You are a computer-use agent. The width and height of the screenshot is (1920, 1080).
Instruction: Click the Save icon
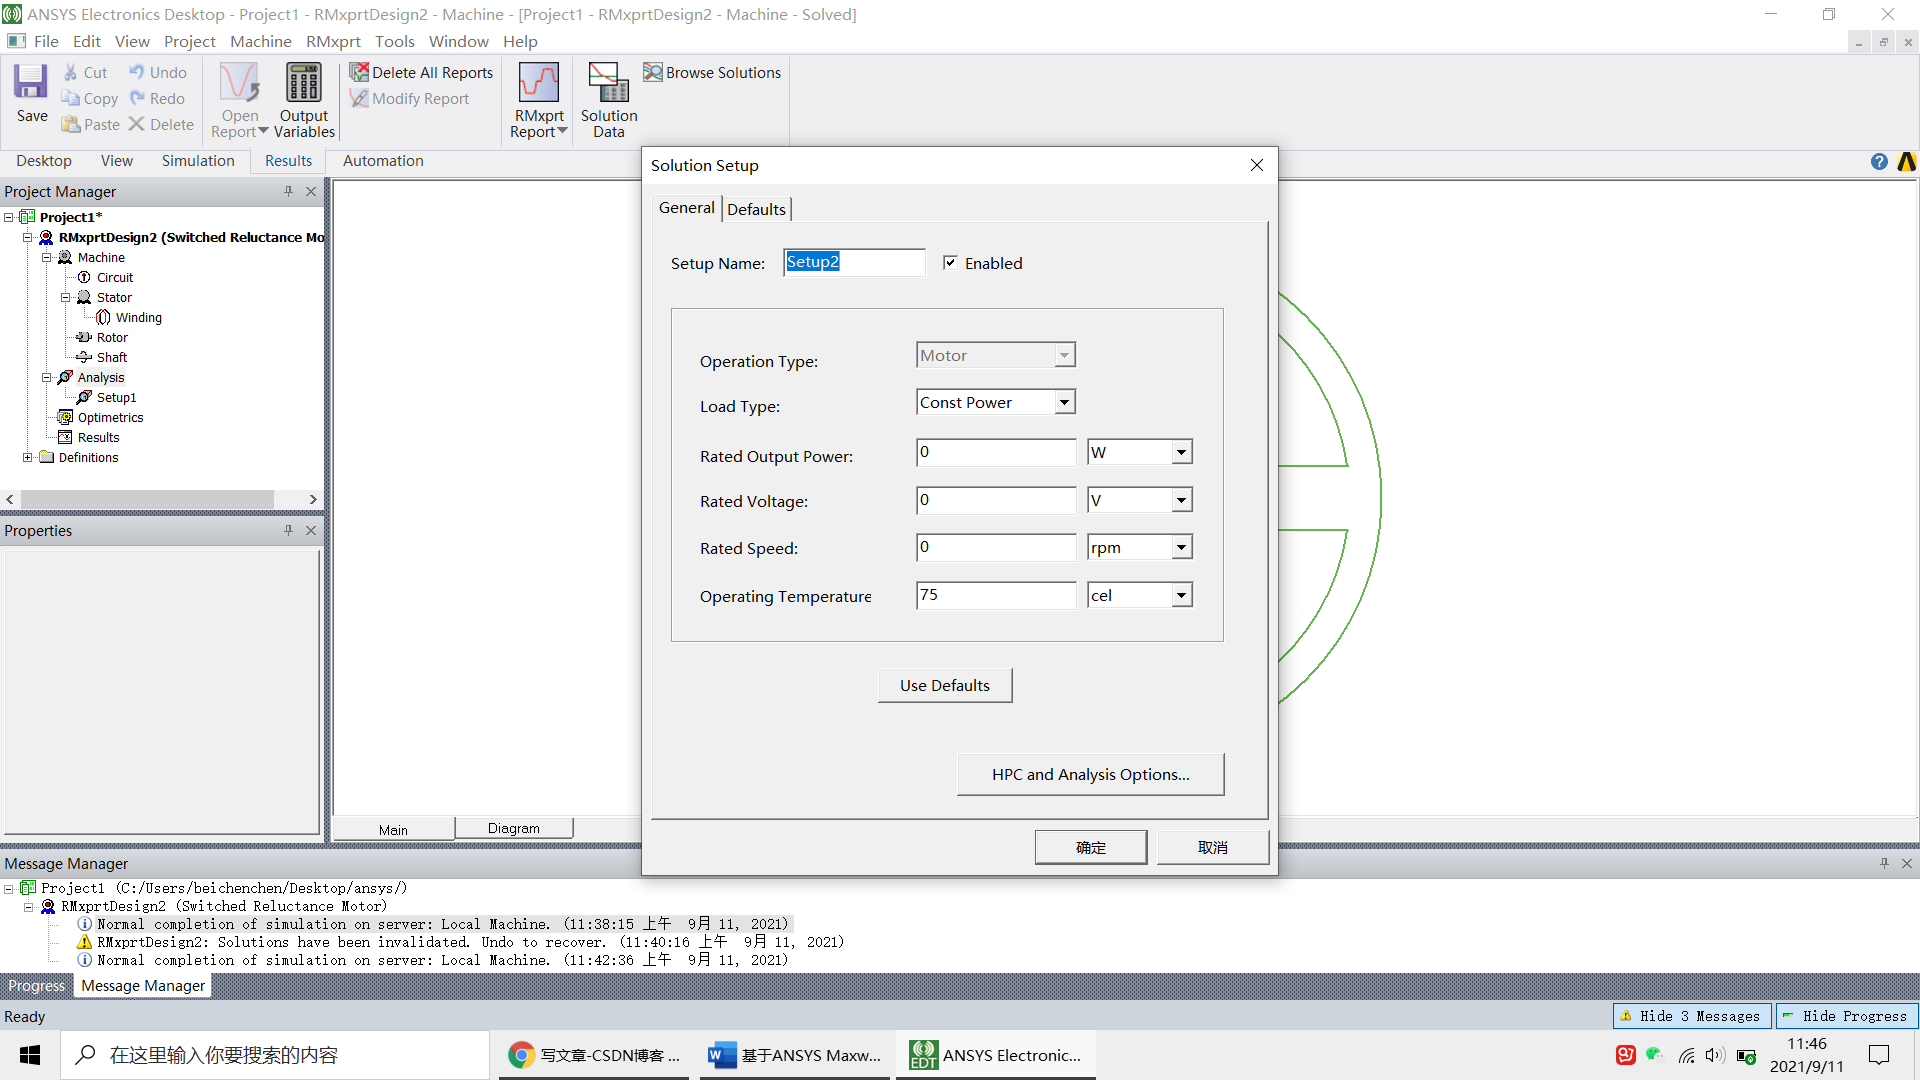[x=30, y=90]
